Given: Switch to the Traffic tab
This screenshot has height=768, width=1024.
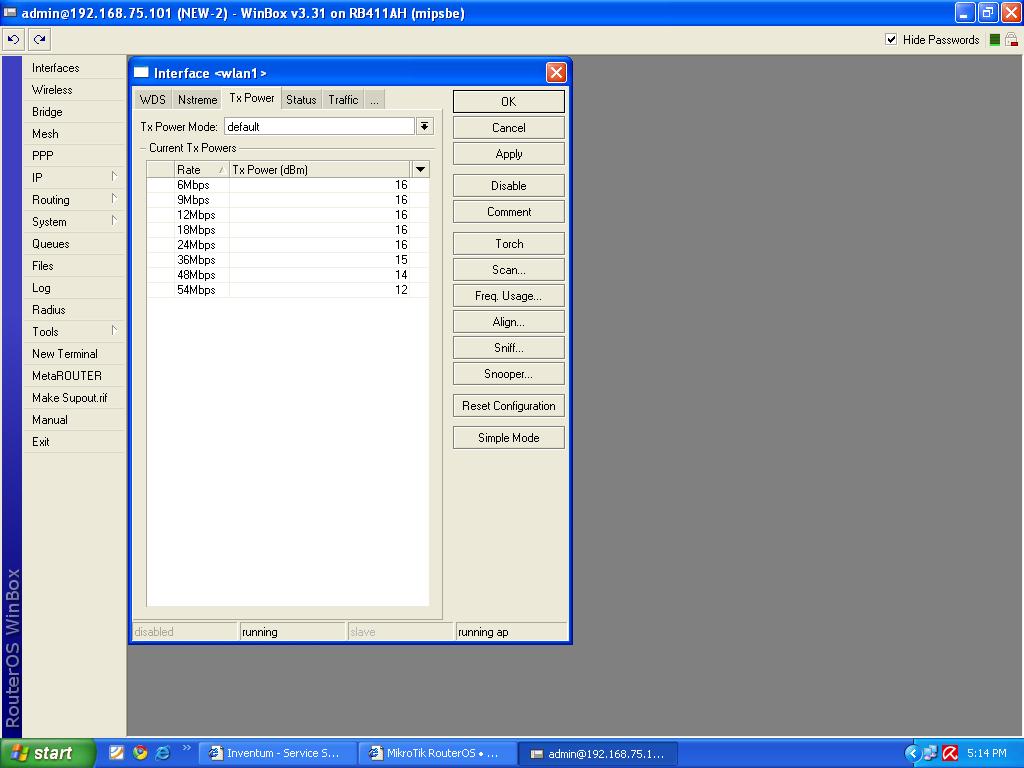Looking at the screenshot, I should point(343,99).
